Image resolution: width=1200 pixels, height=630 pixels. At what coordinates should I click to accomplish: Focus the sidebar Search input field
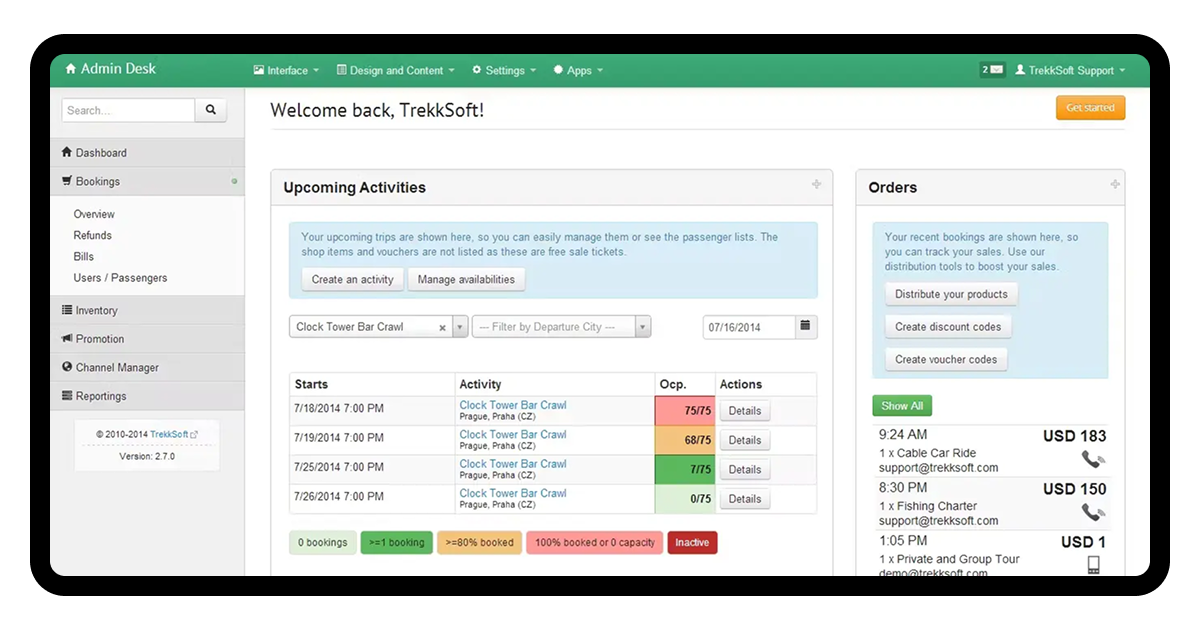click(x=129, y=110)
